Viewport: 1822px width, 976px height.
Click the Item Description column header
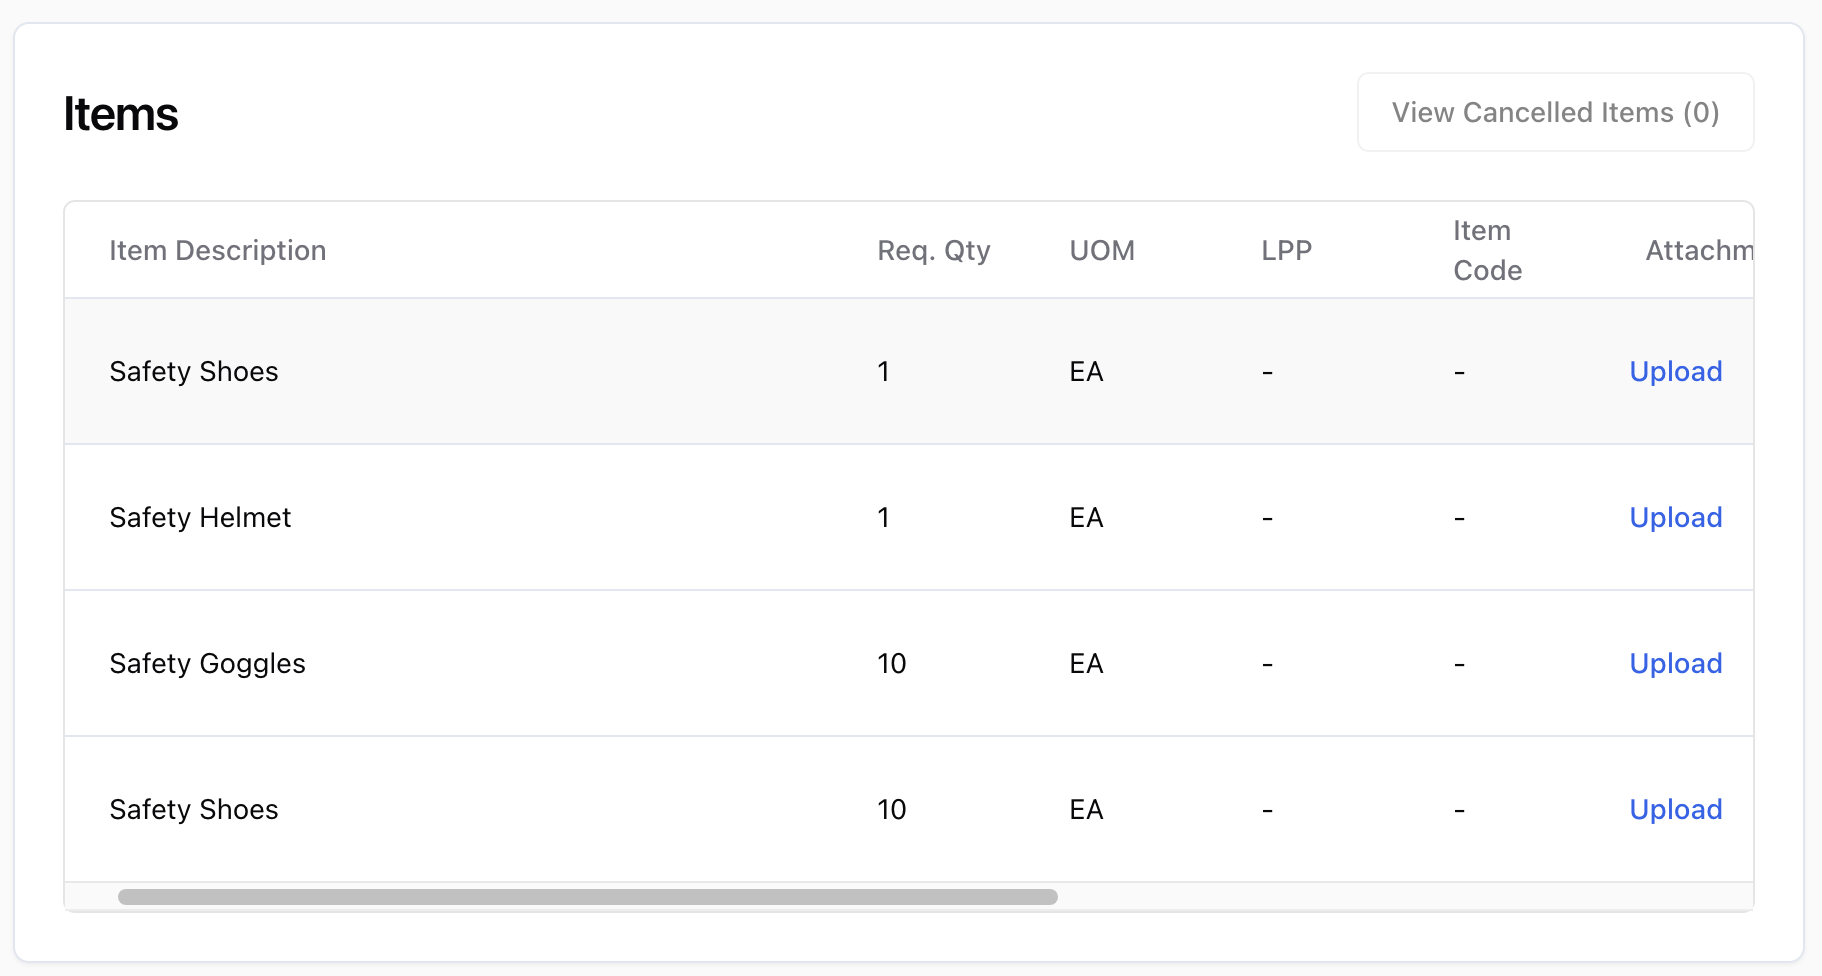click(218, 250)
